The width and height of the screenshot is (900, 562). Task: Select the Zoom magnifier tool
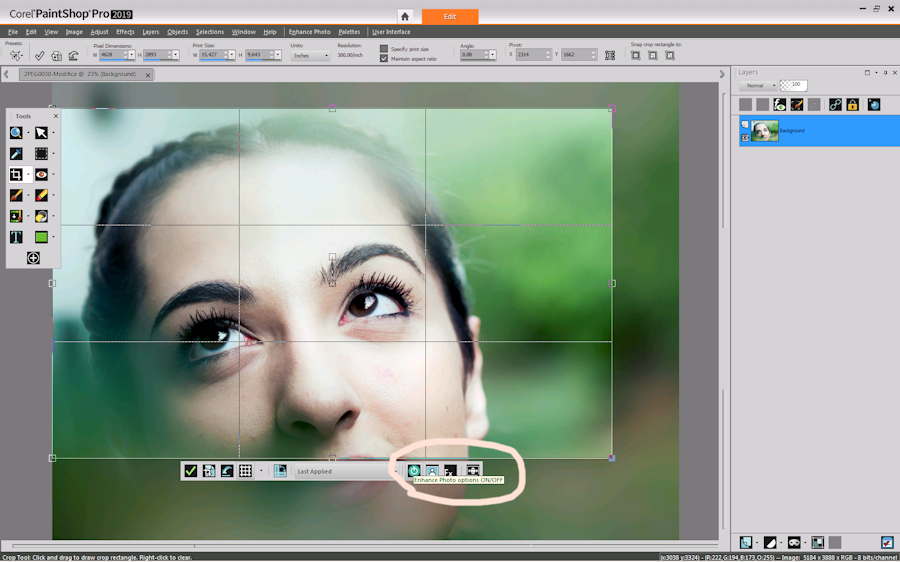pos(16,133)
